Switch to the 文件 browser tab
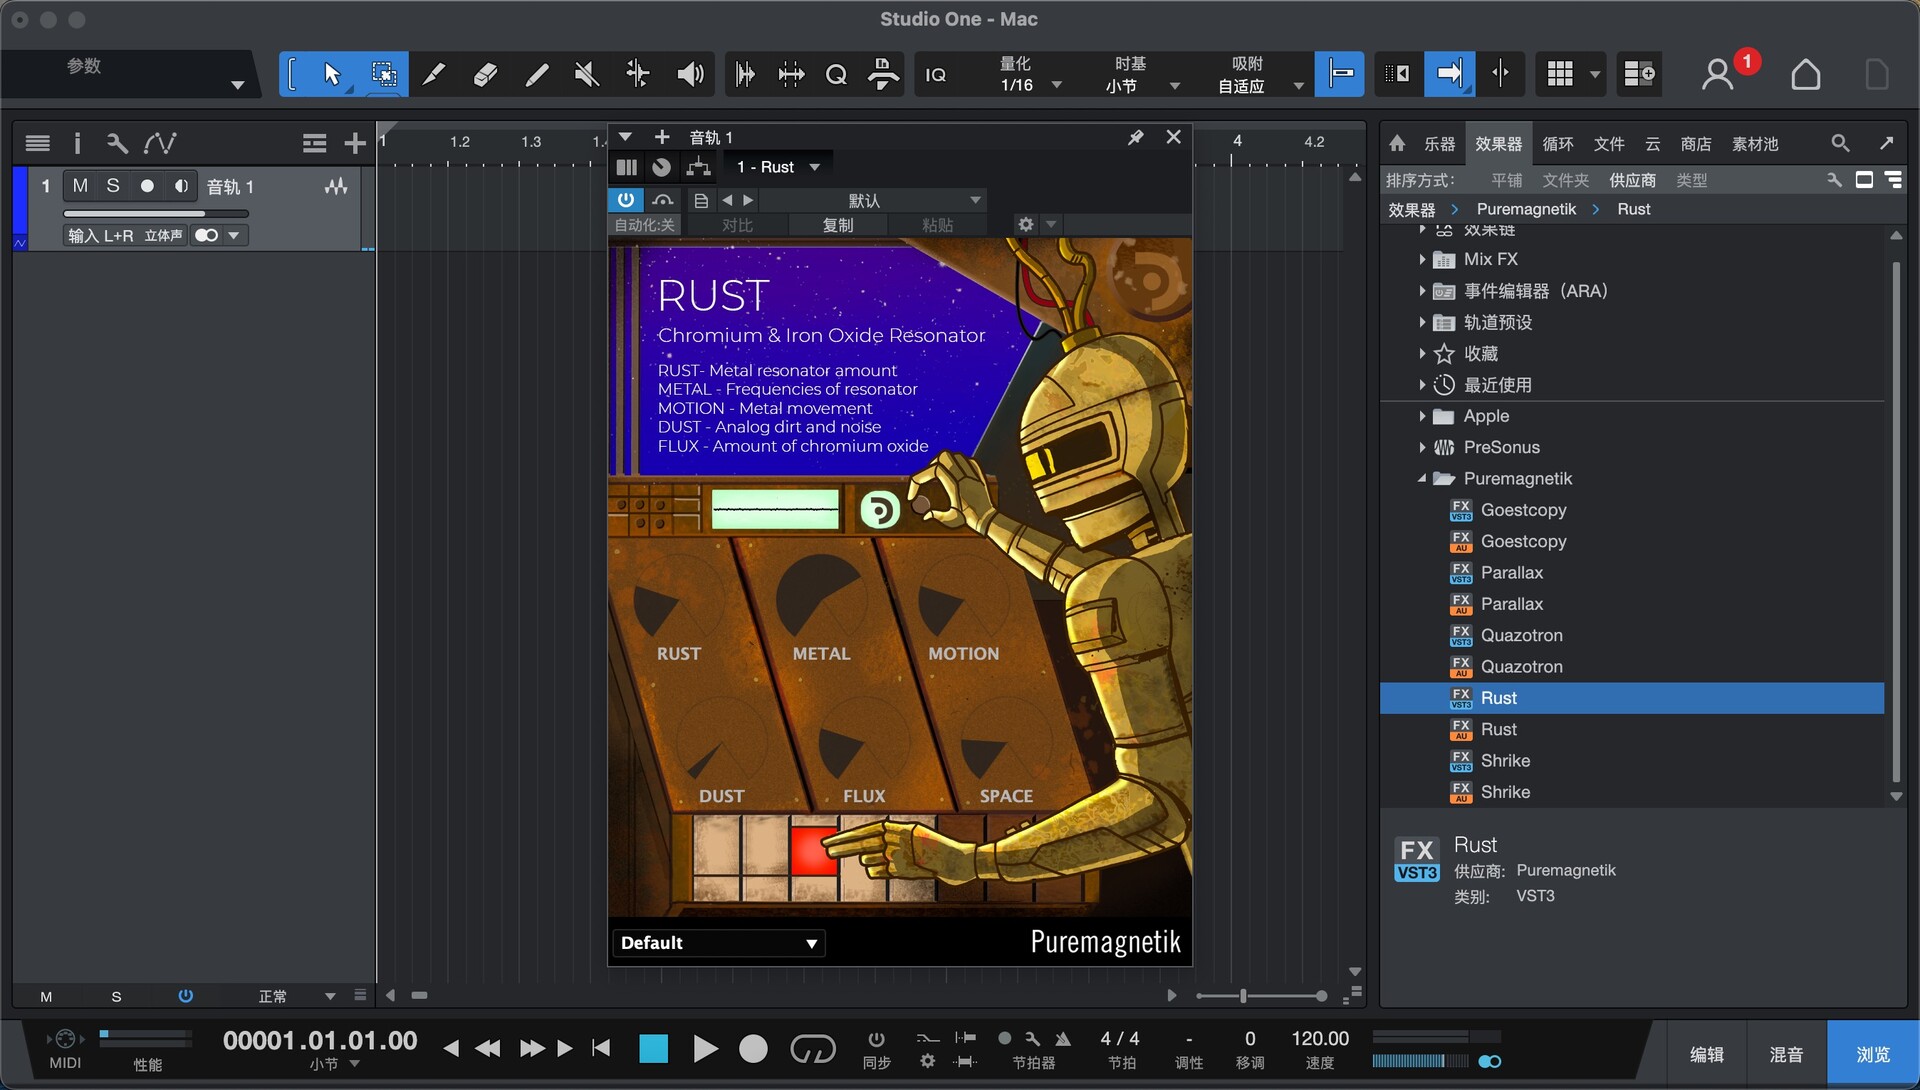Image resolution: width=1920 pixels, height=1090 pixels. click(1609, 144)
